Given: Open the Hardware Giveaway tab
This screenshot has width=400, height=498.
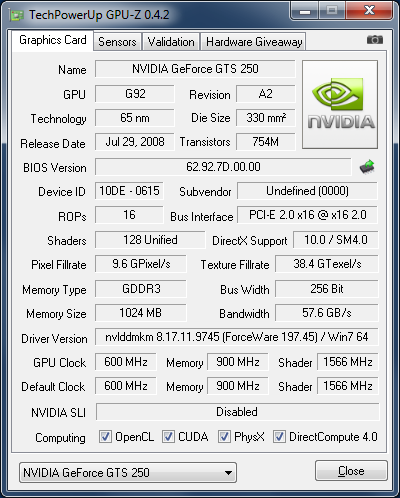Looking at the screenshot, I should (254, 42).
